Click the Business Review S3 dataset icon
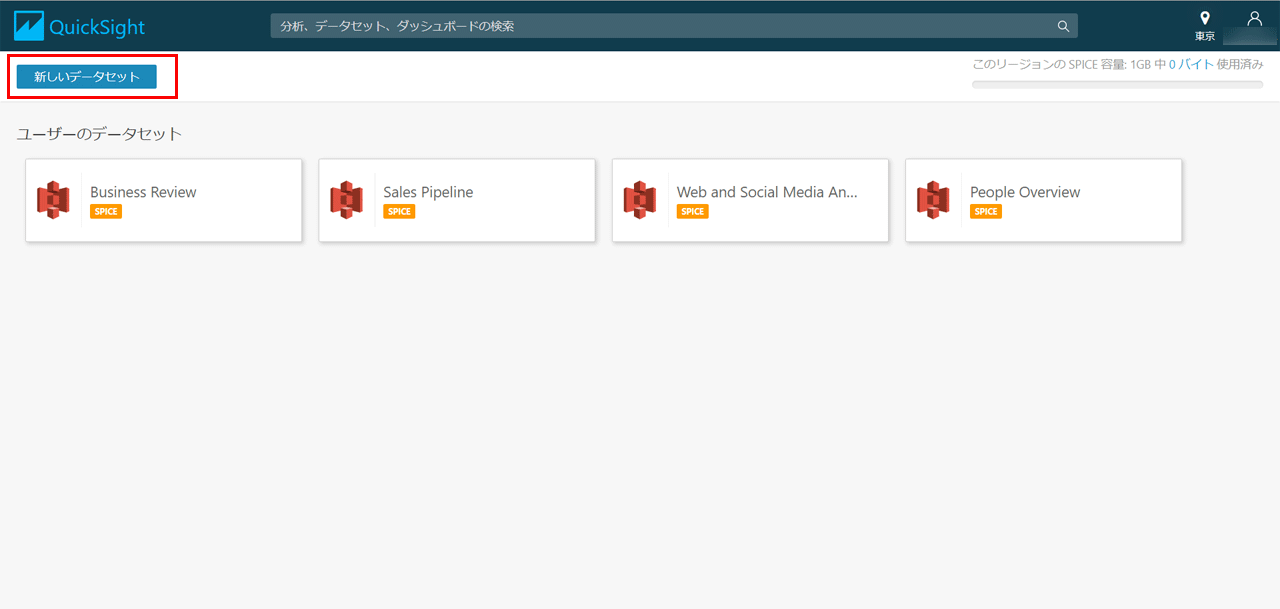The height and width of the screenshot is (609, 1280). coord(53,200)
